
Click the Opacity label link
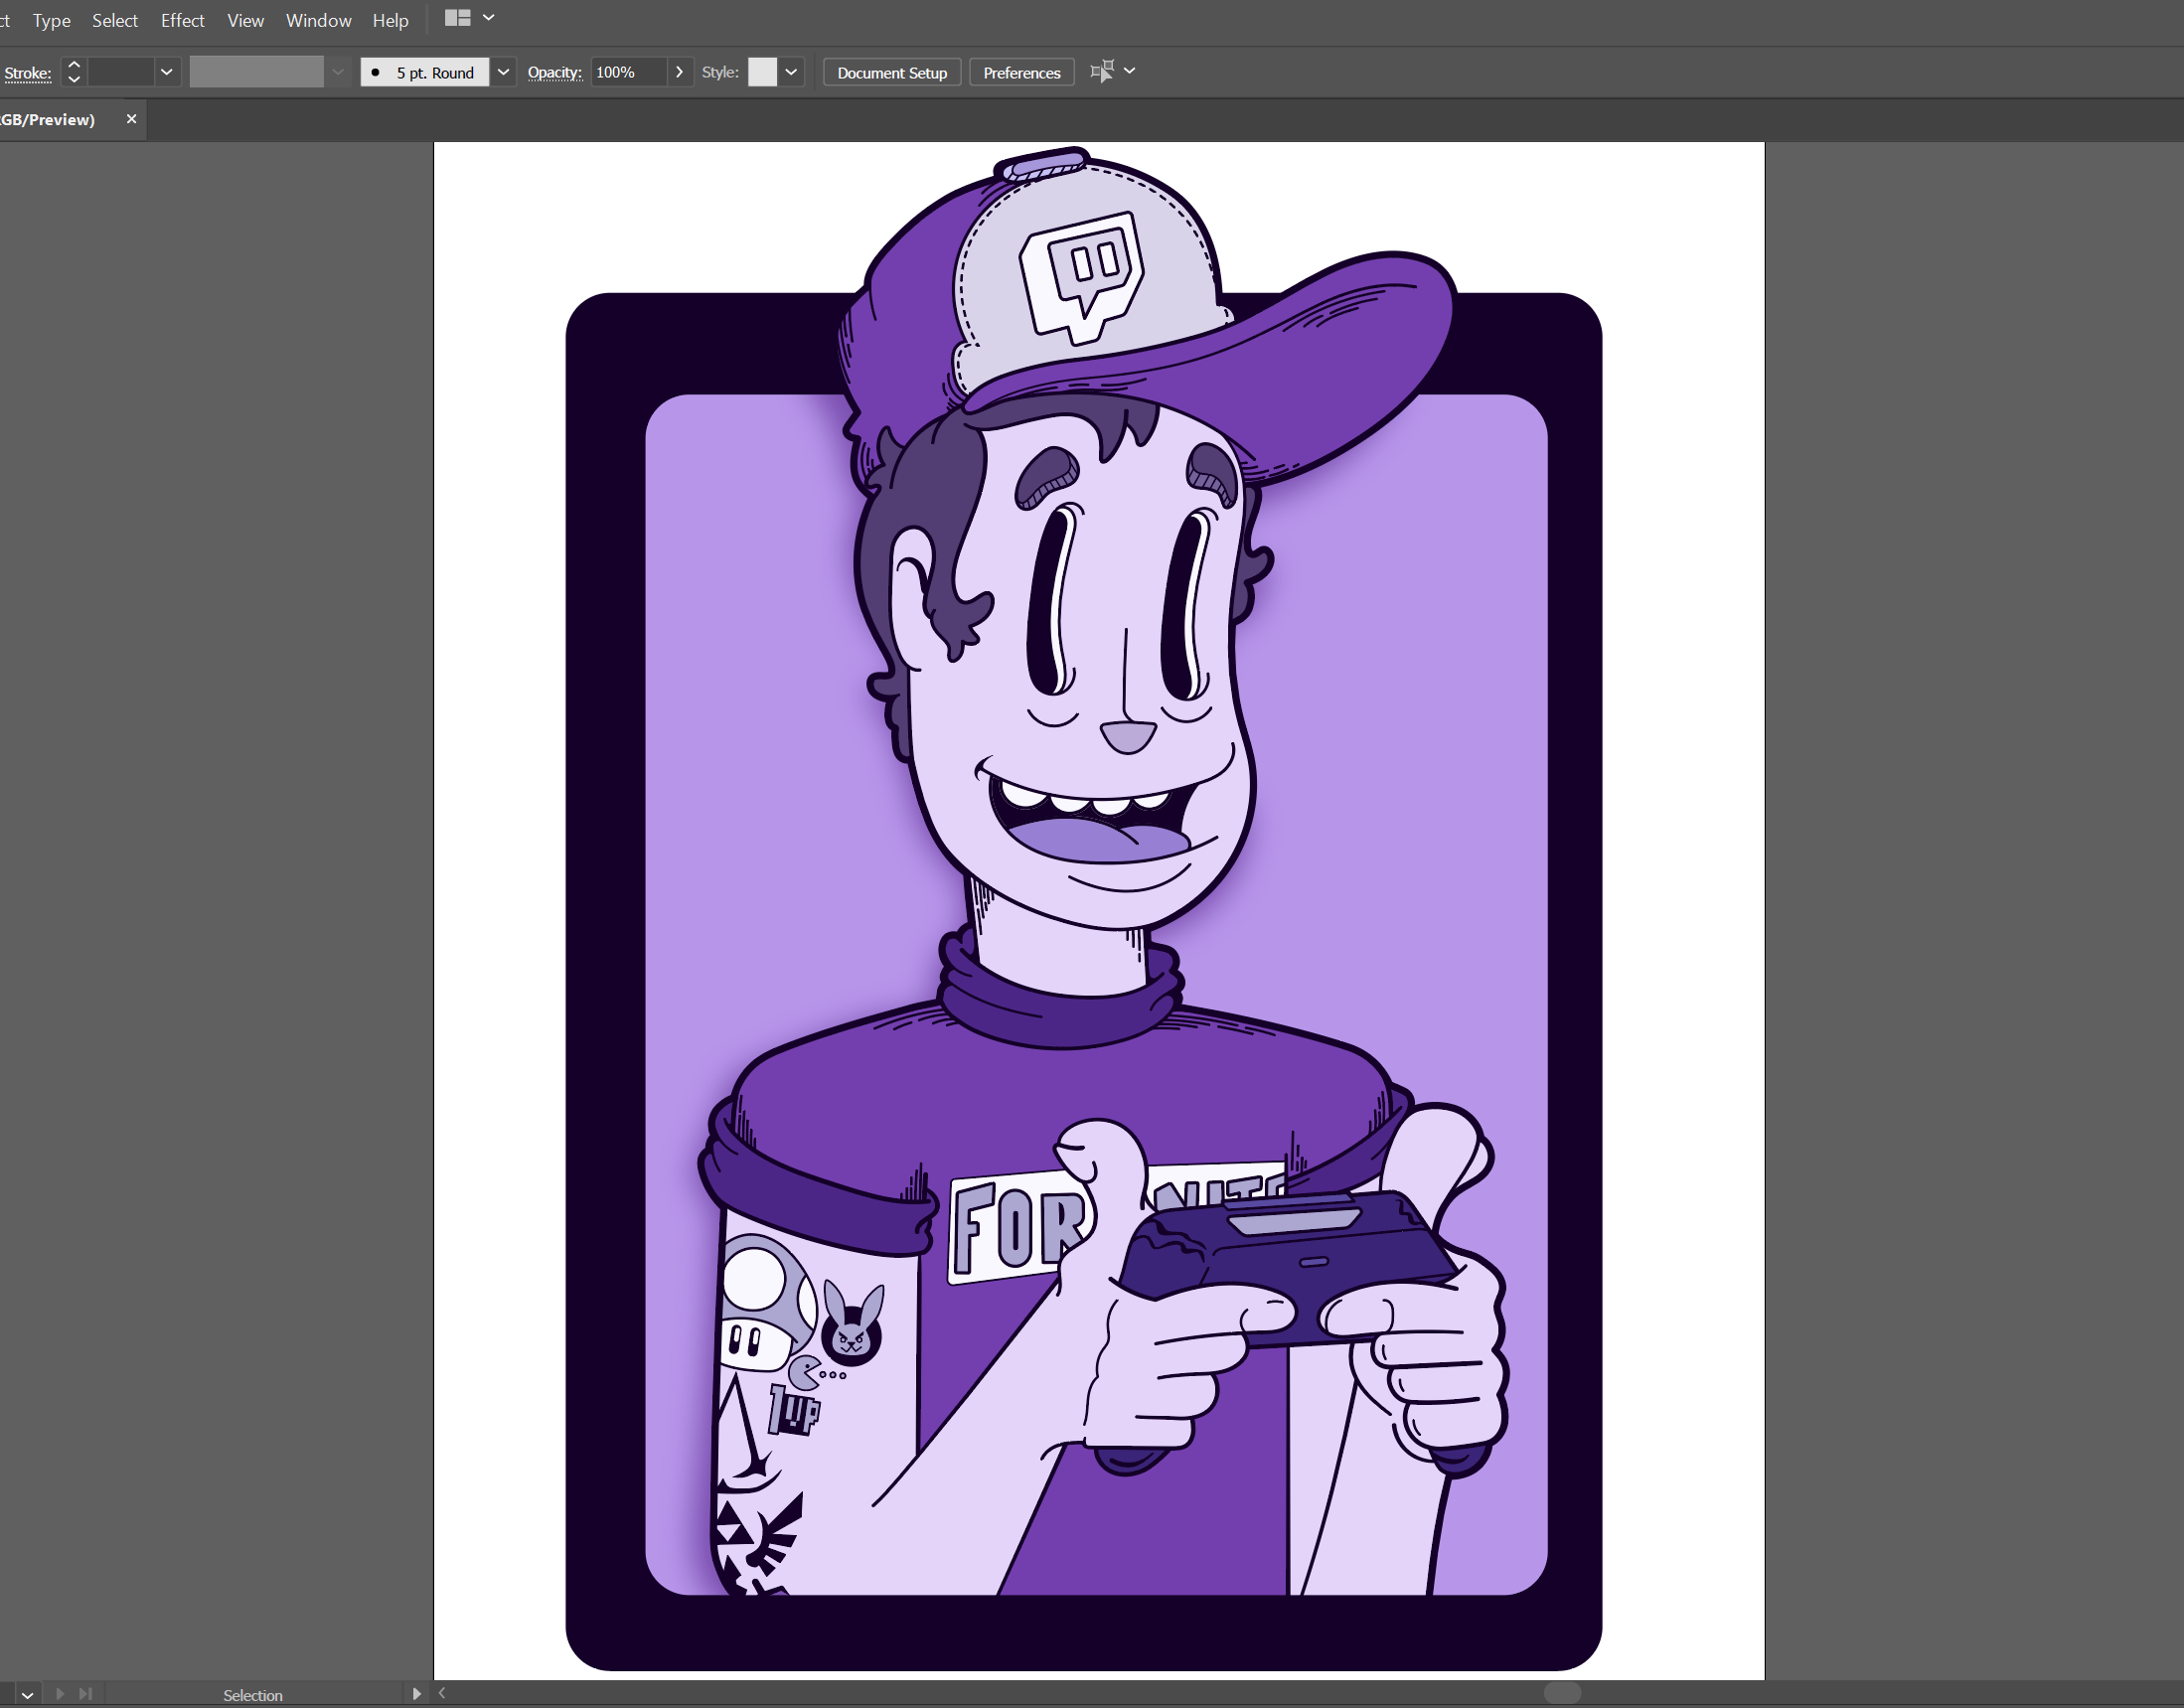pos(554,72)
